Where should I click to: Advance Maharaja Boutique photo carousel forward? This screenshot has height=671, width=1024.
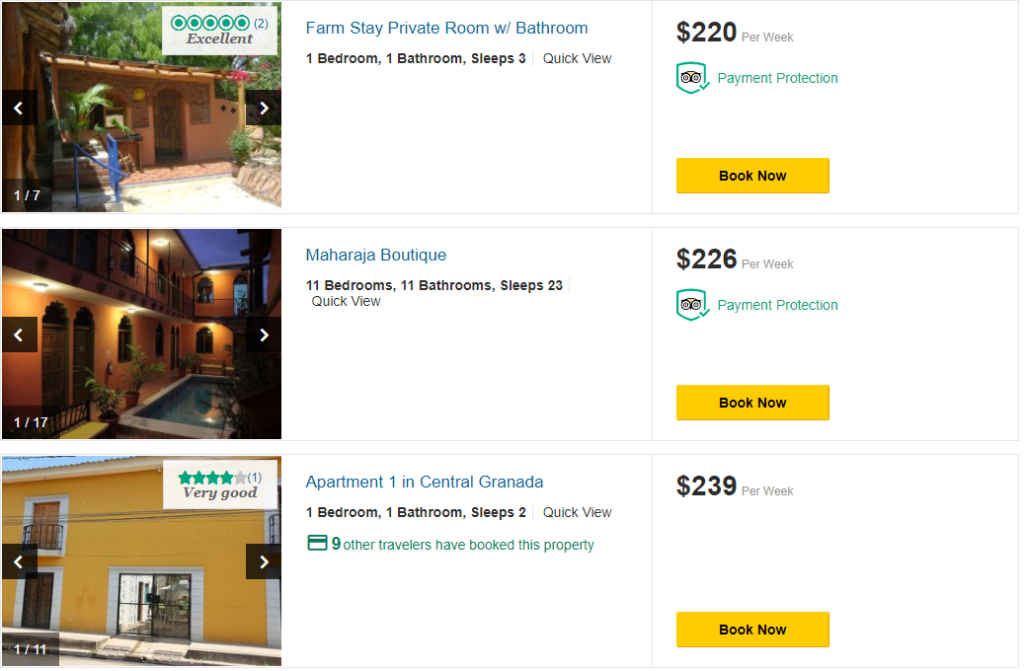coord(263,335)
